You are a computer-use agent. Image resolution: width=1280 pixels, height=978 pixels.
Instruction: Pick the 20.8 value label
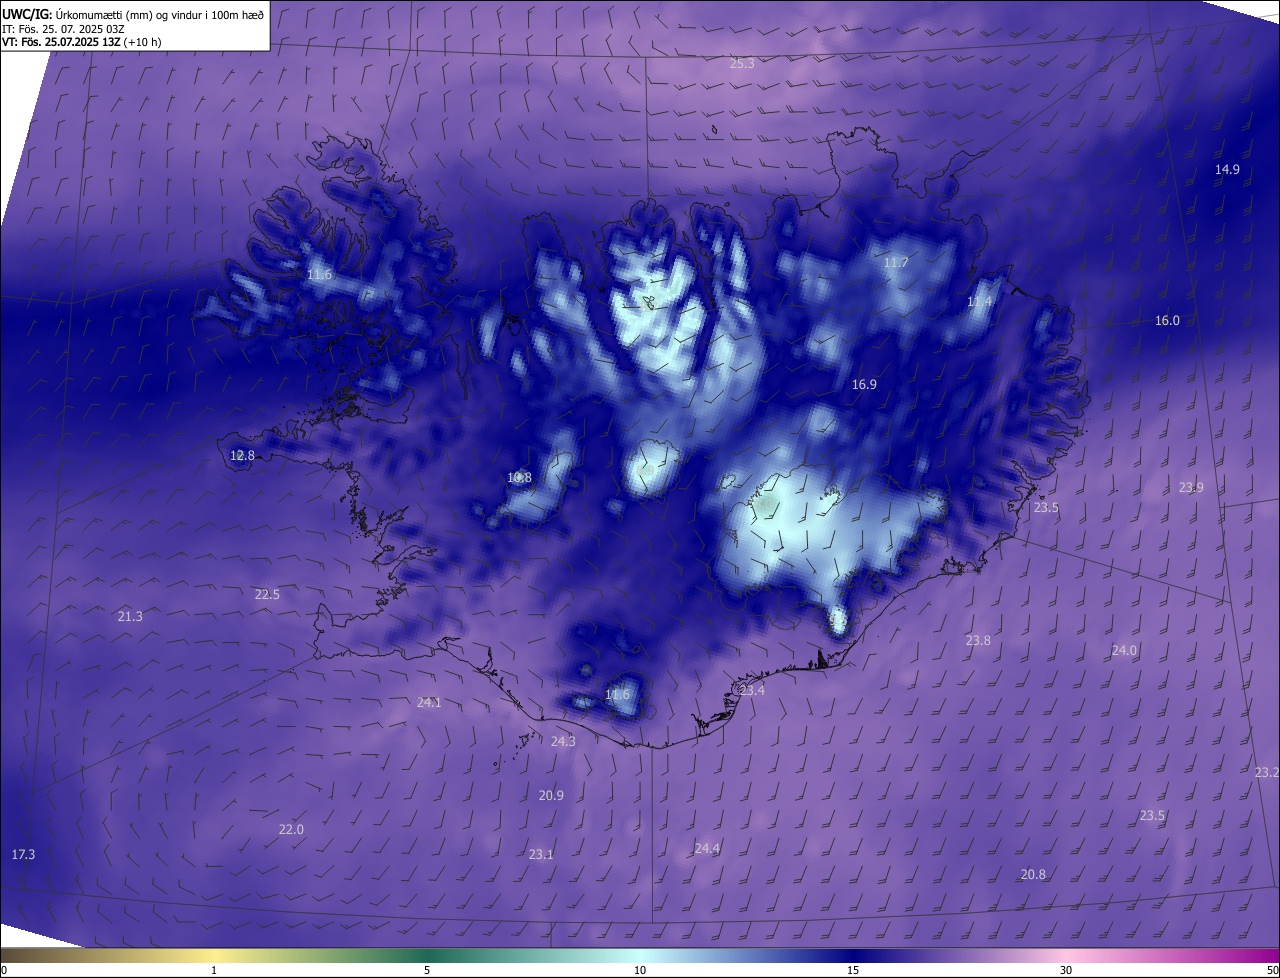tap(1033, 874)
